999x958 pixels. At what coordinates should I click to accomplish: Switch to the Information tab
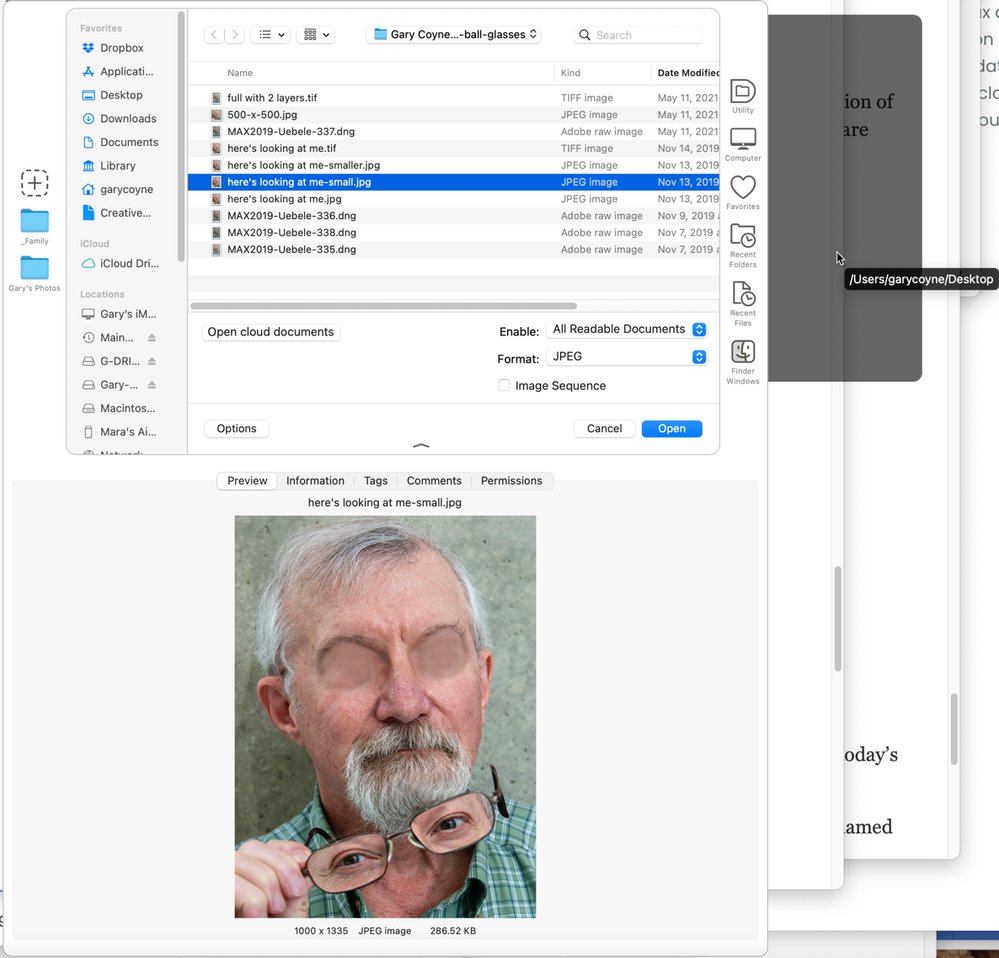point(315,481)
